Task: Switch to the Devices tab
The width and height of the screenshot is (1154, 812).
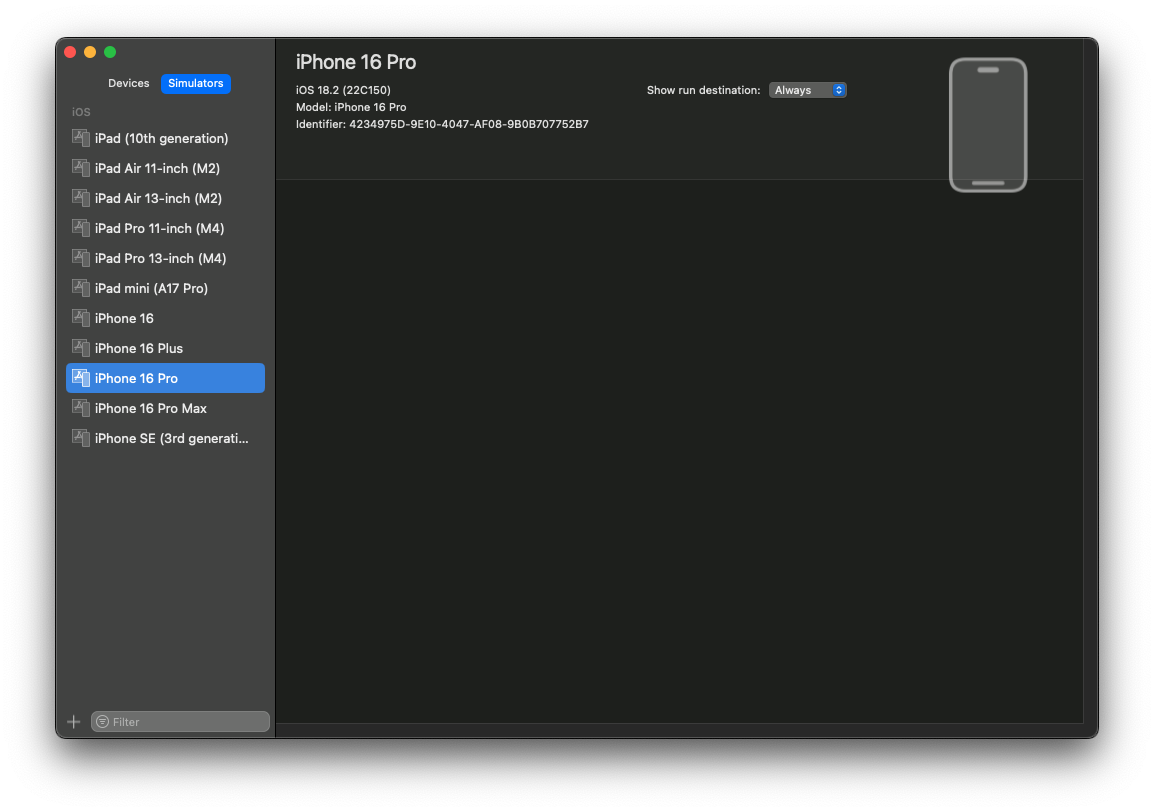Action: (x=128, y=83)
